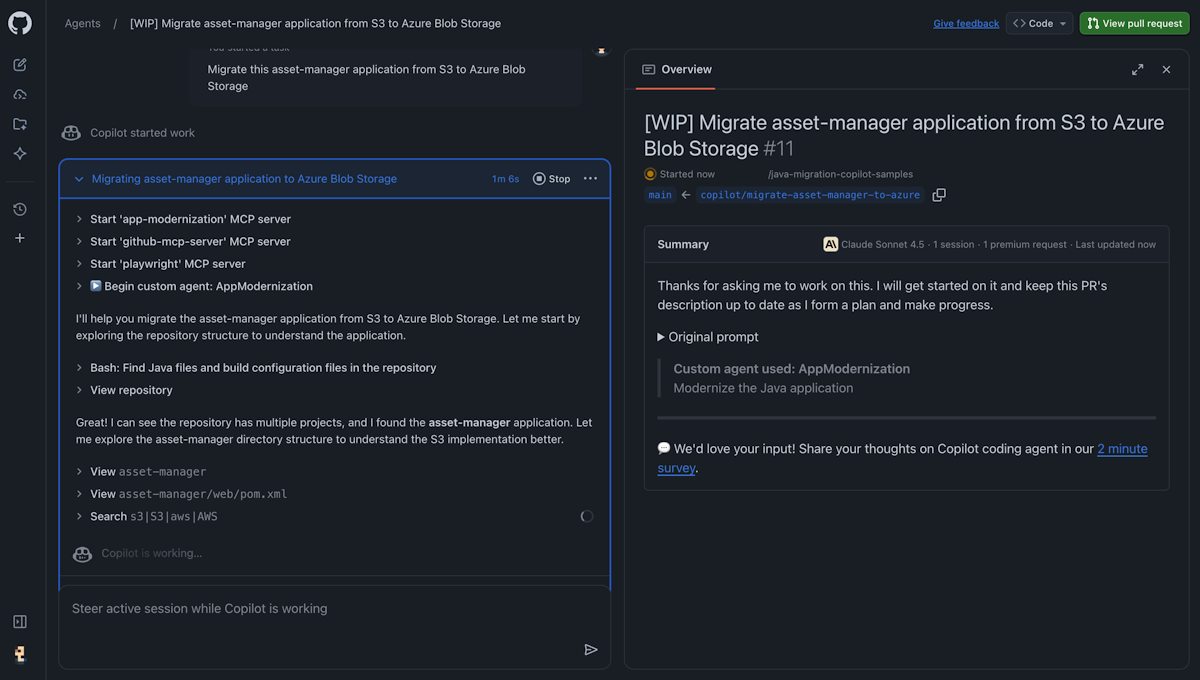Image resolution: width=1200 pixels, height=680 pixels.
Task: Open the session history clock icon
Action: pyautogui.click(x=20, y=209)
